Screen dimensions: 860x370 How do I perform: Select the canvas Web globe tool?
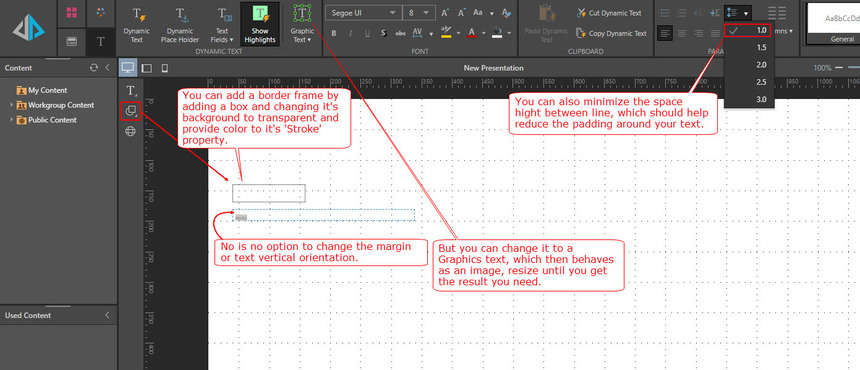tap(131, 131)
